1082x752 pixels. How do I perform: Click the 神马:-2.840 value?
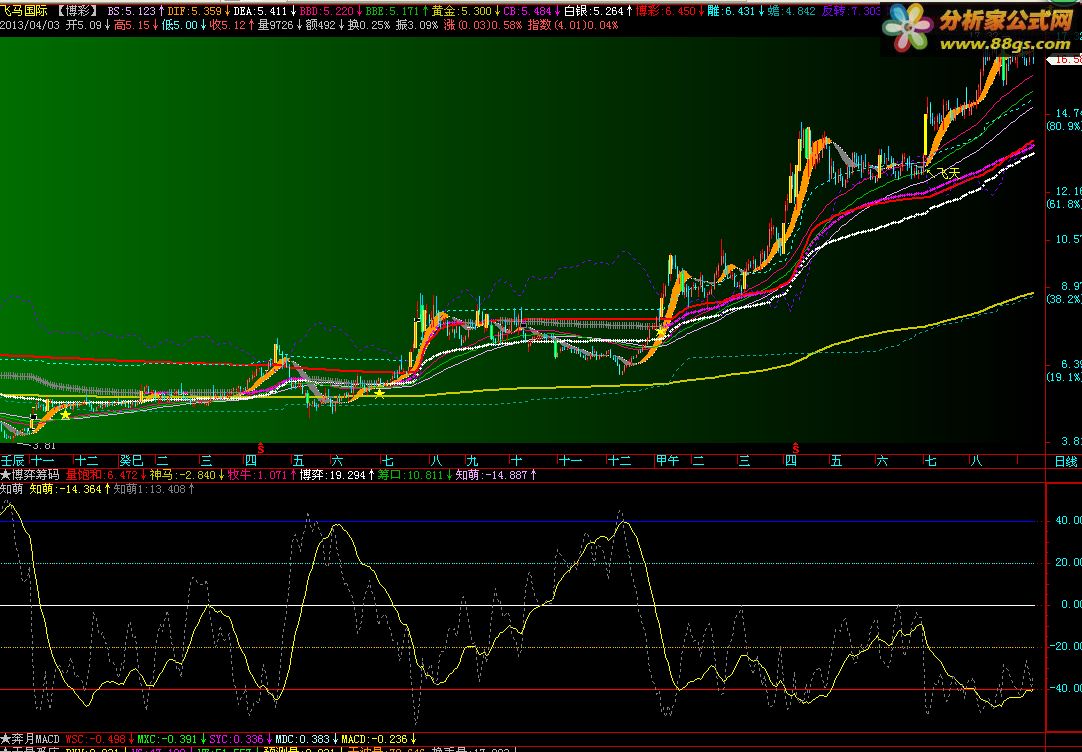[x=183, y=475]
